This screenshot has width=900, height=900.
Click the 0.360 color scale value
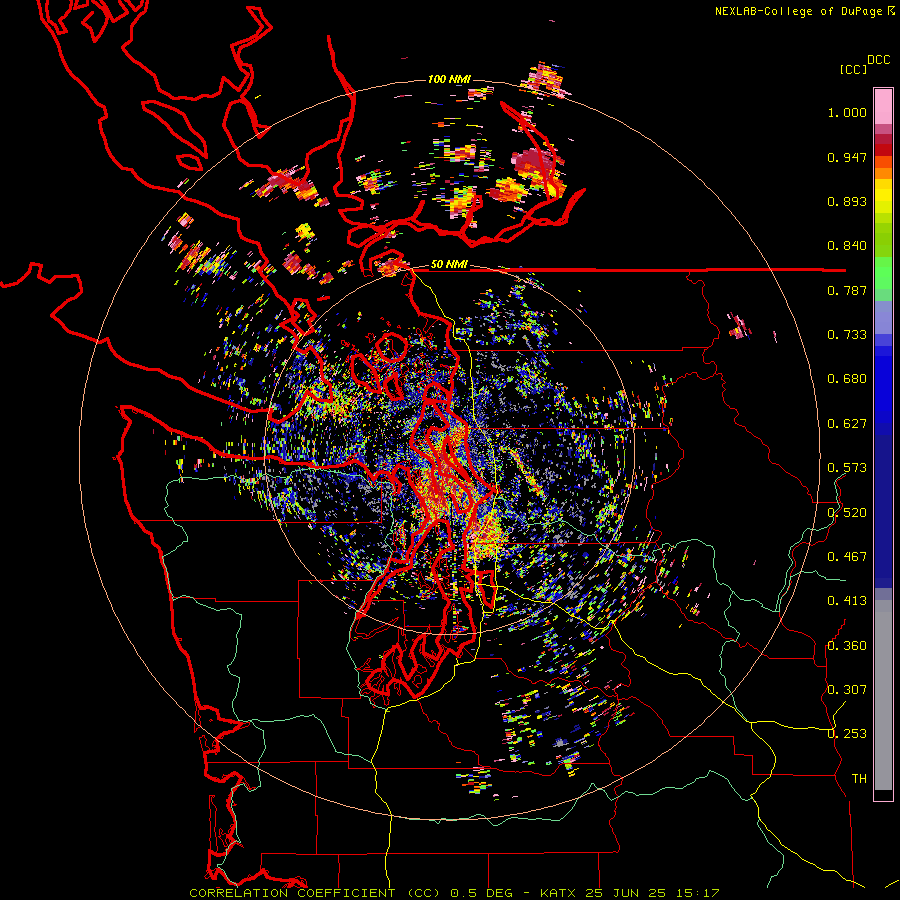[x=847, y=646]
